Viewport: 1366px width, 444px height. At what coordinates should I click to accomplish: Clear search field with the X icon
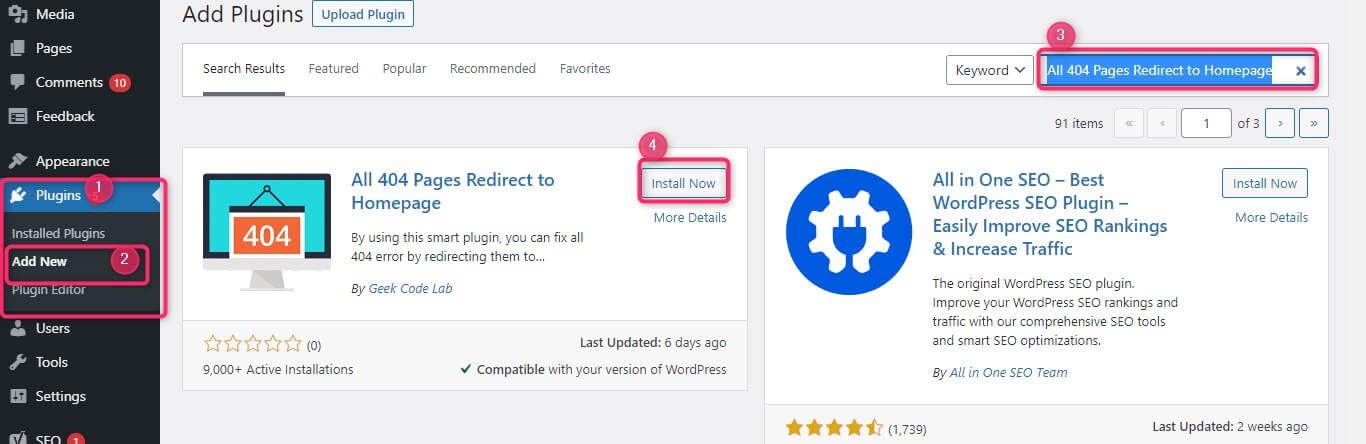click(1301, 71)
